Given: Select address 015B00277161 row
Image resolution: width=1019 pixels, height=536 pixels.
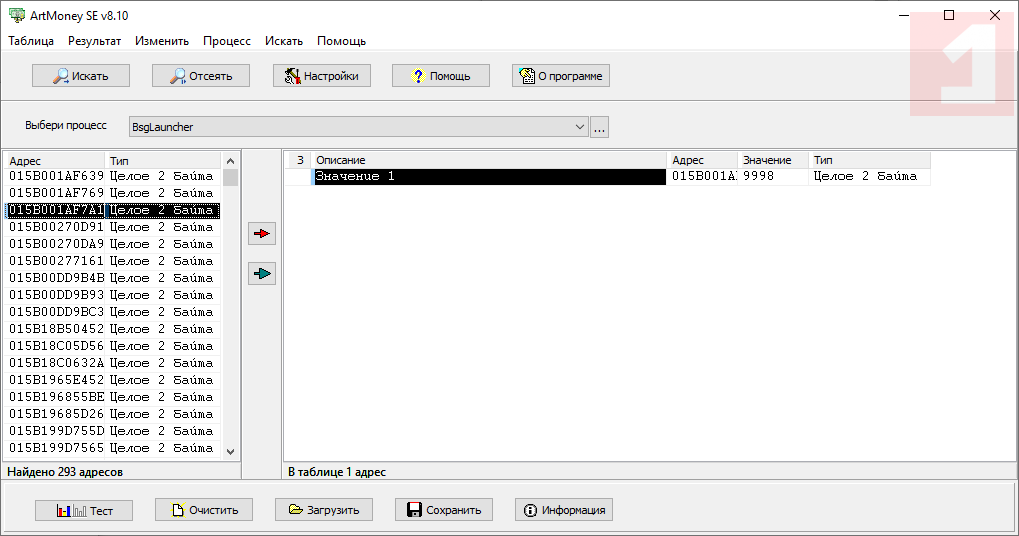Looking at the screenshot, I should (113, 261).
